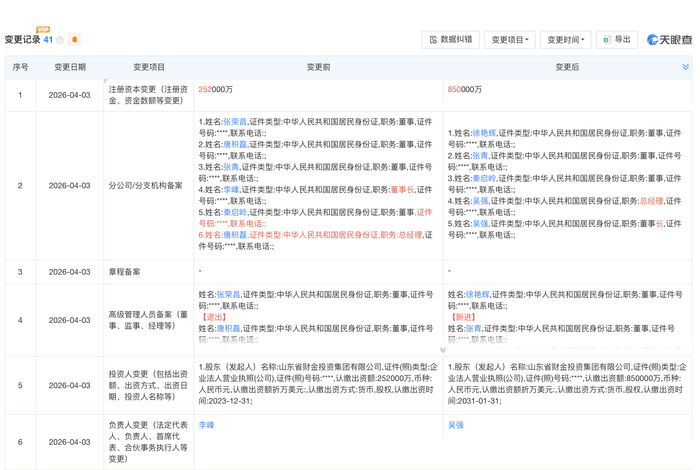
Task: Click the 变更日期 column header
Action: (x=70, y=67)
